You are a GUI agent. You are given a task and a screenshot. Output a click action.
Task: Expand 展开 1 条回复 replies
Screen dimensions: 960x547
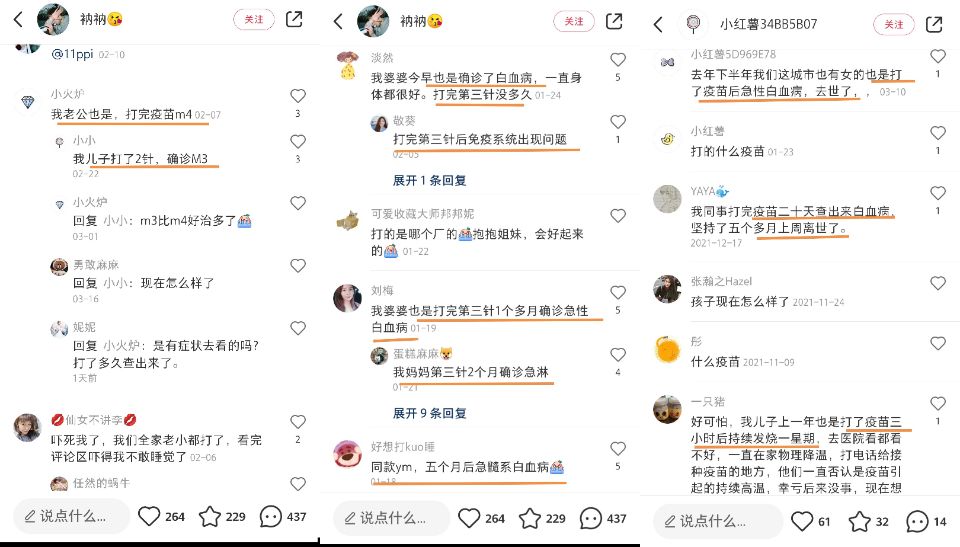coord(429,180)
